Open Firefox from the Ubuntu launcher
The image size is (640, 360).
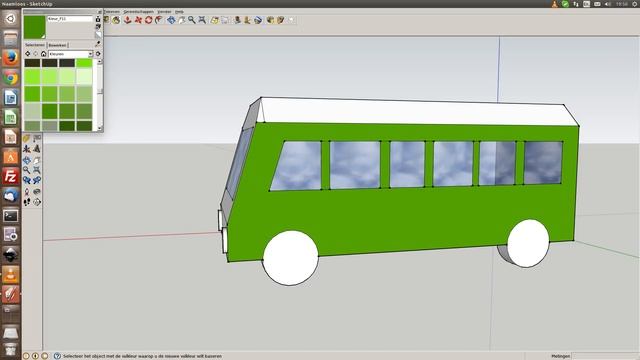click(11, 58)
